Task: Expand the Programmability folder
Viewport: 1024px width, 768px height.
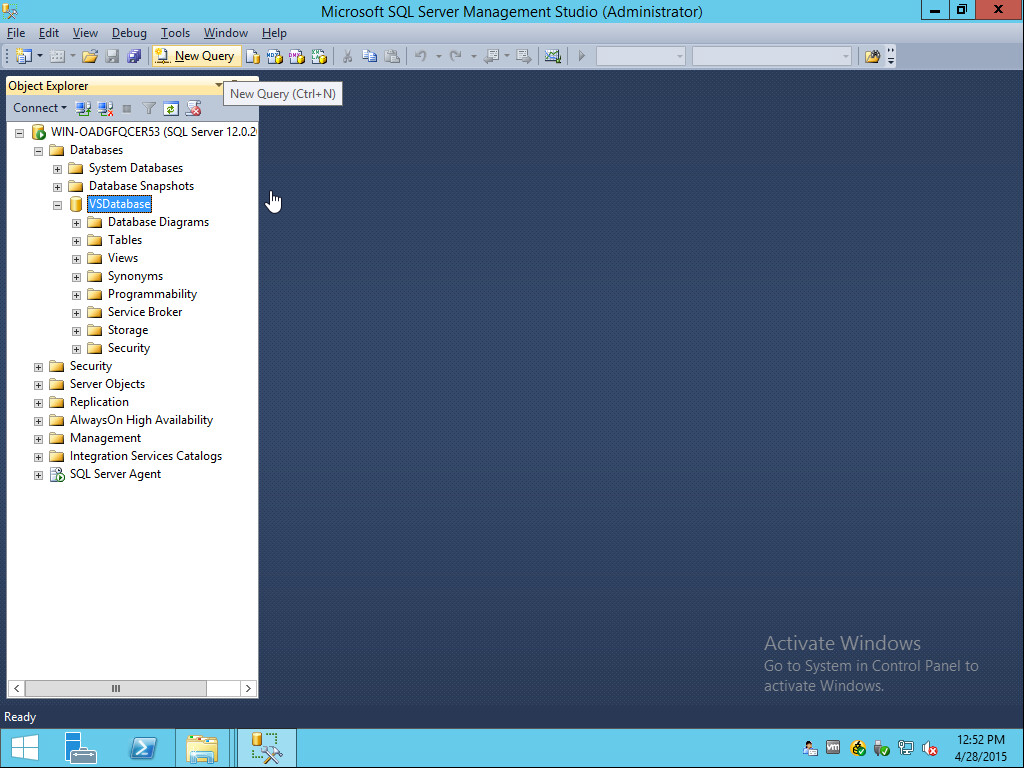Action: click(x=76, y=295)
